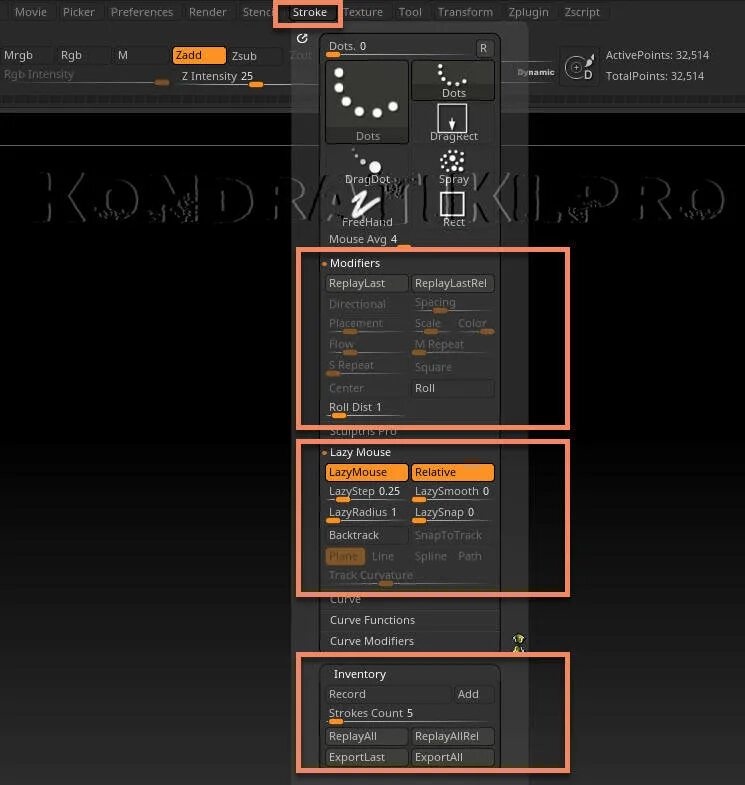
Task: Click the ReplayLast button
Action: [x=367, y=283]
